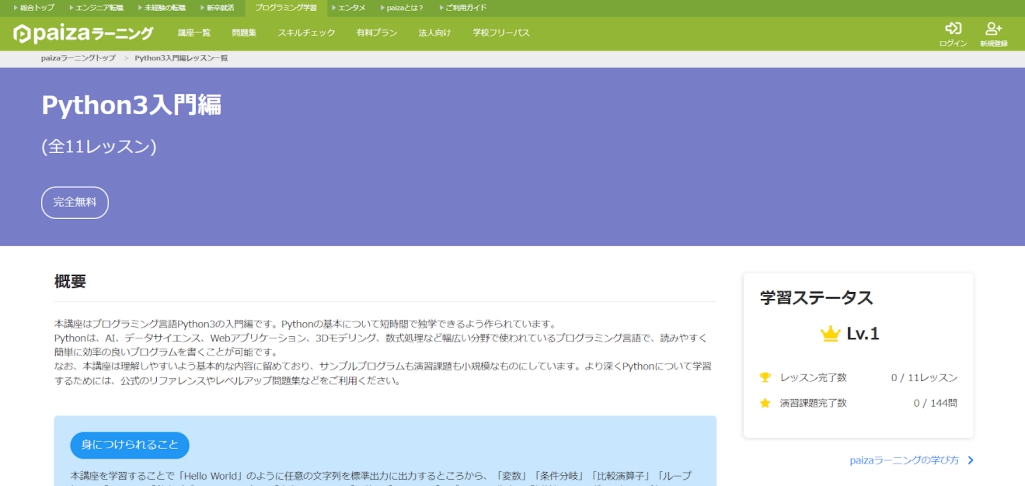Click the 身につけられること label
1025x486 pixels.
tap(129, 445)
